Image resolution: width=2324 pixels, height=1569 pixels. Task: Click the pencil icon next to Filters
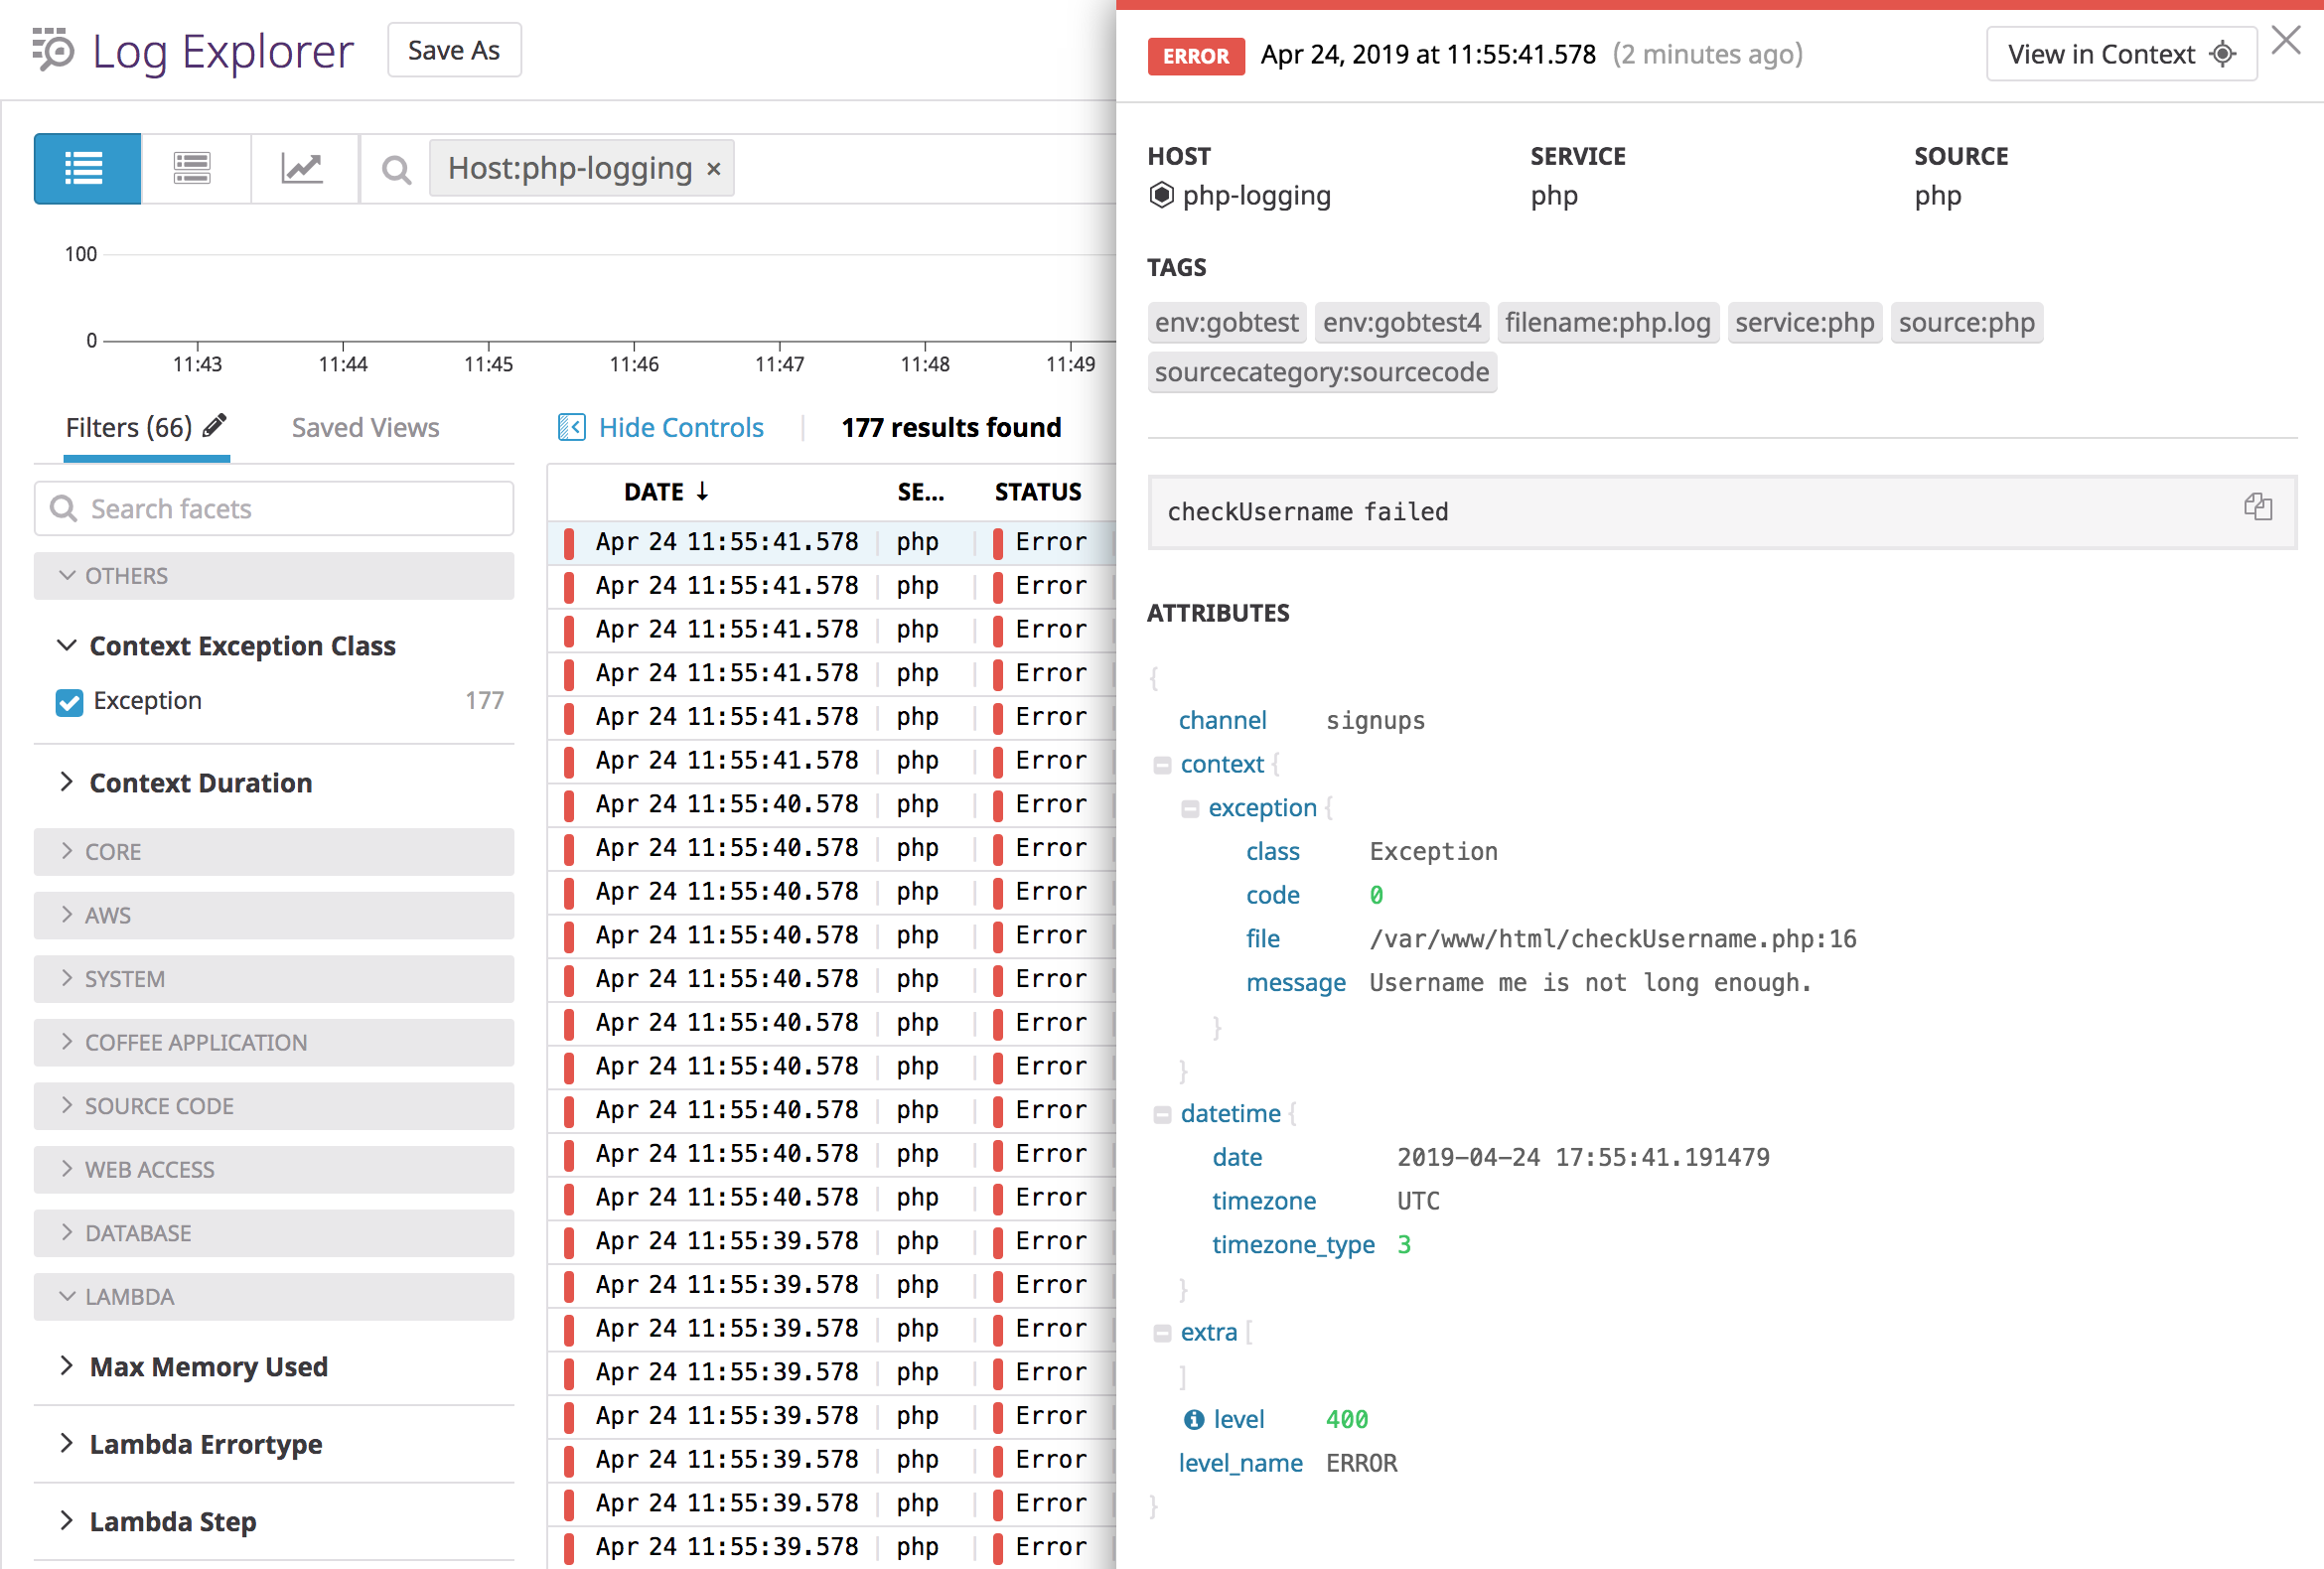point(213,425)
